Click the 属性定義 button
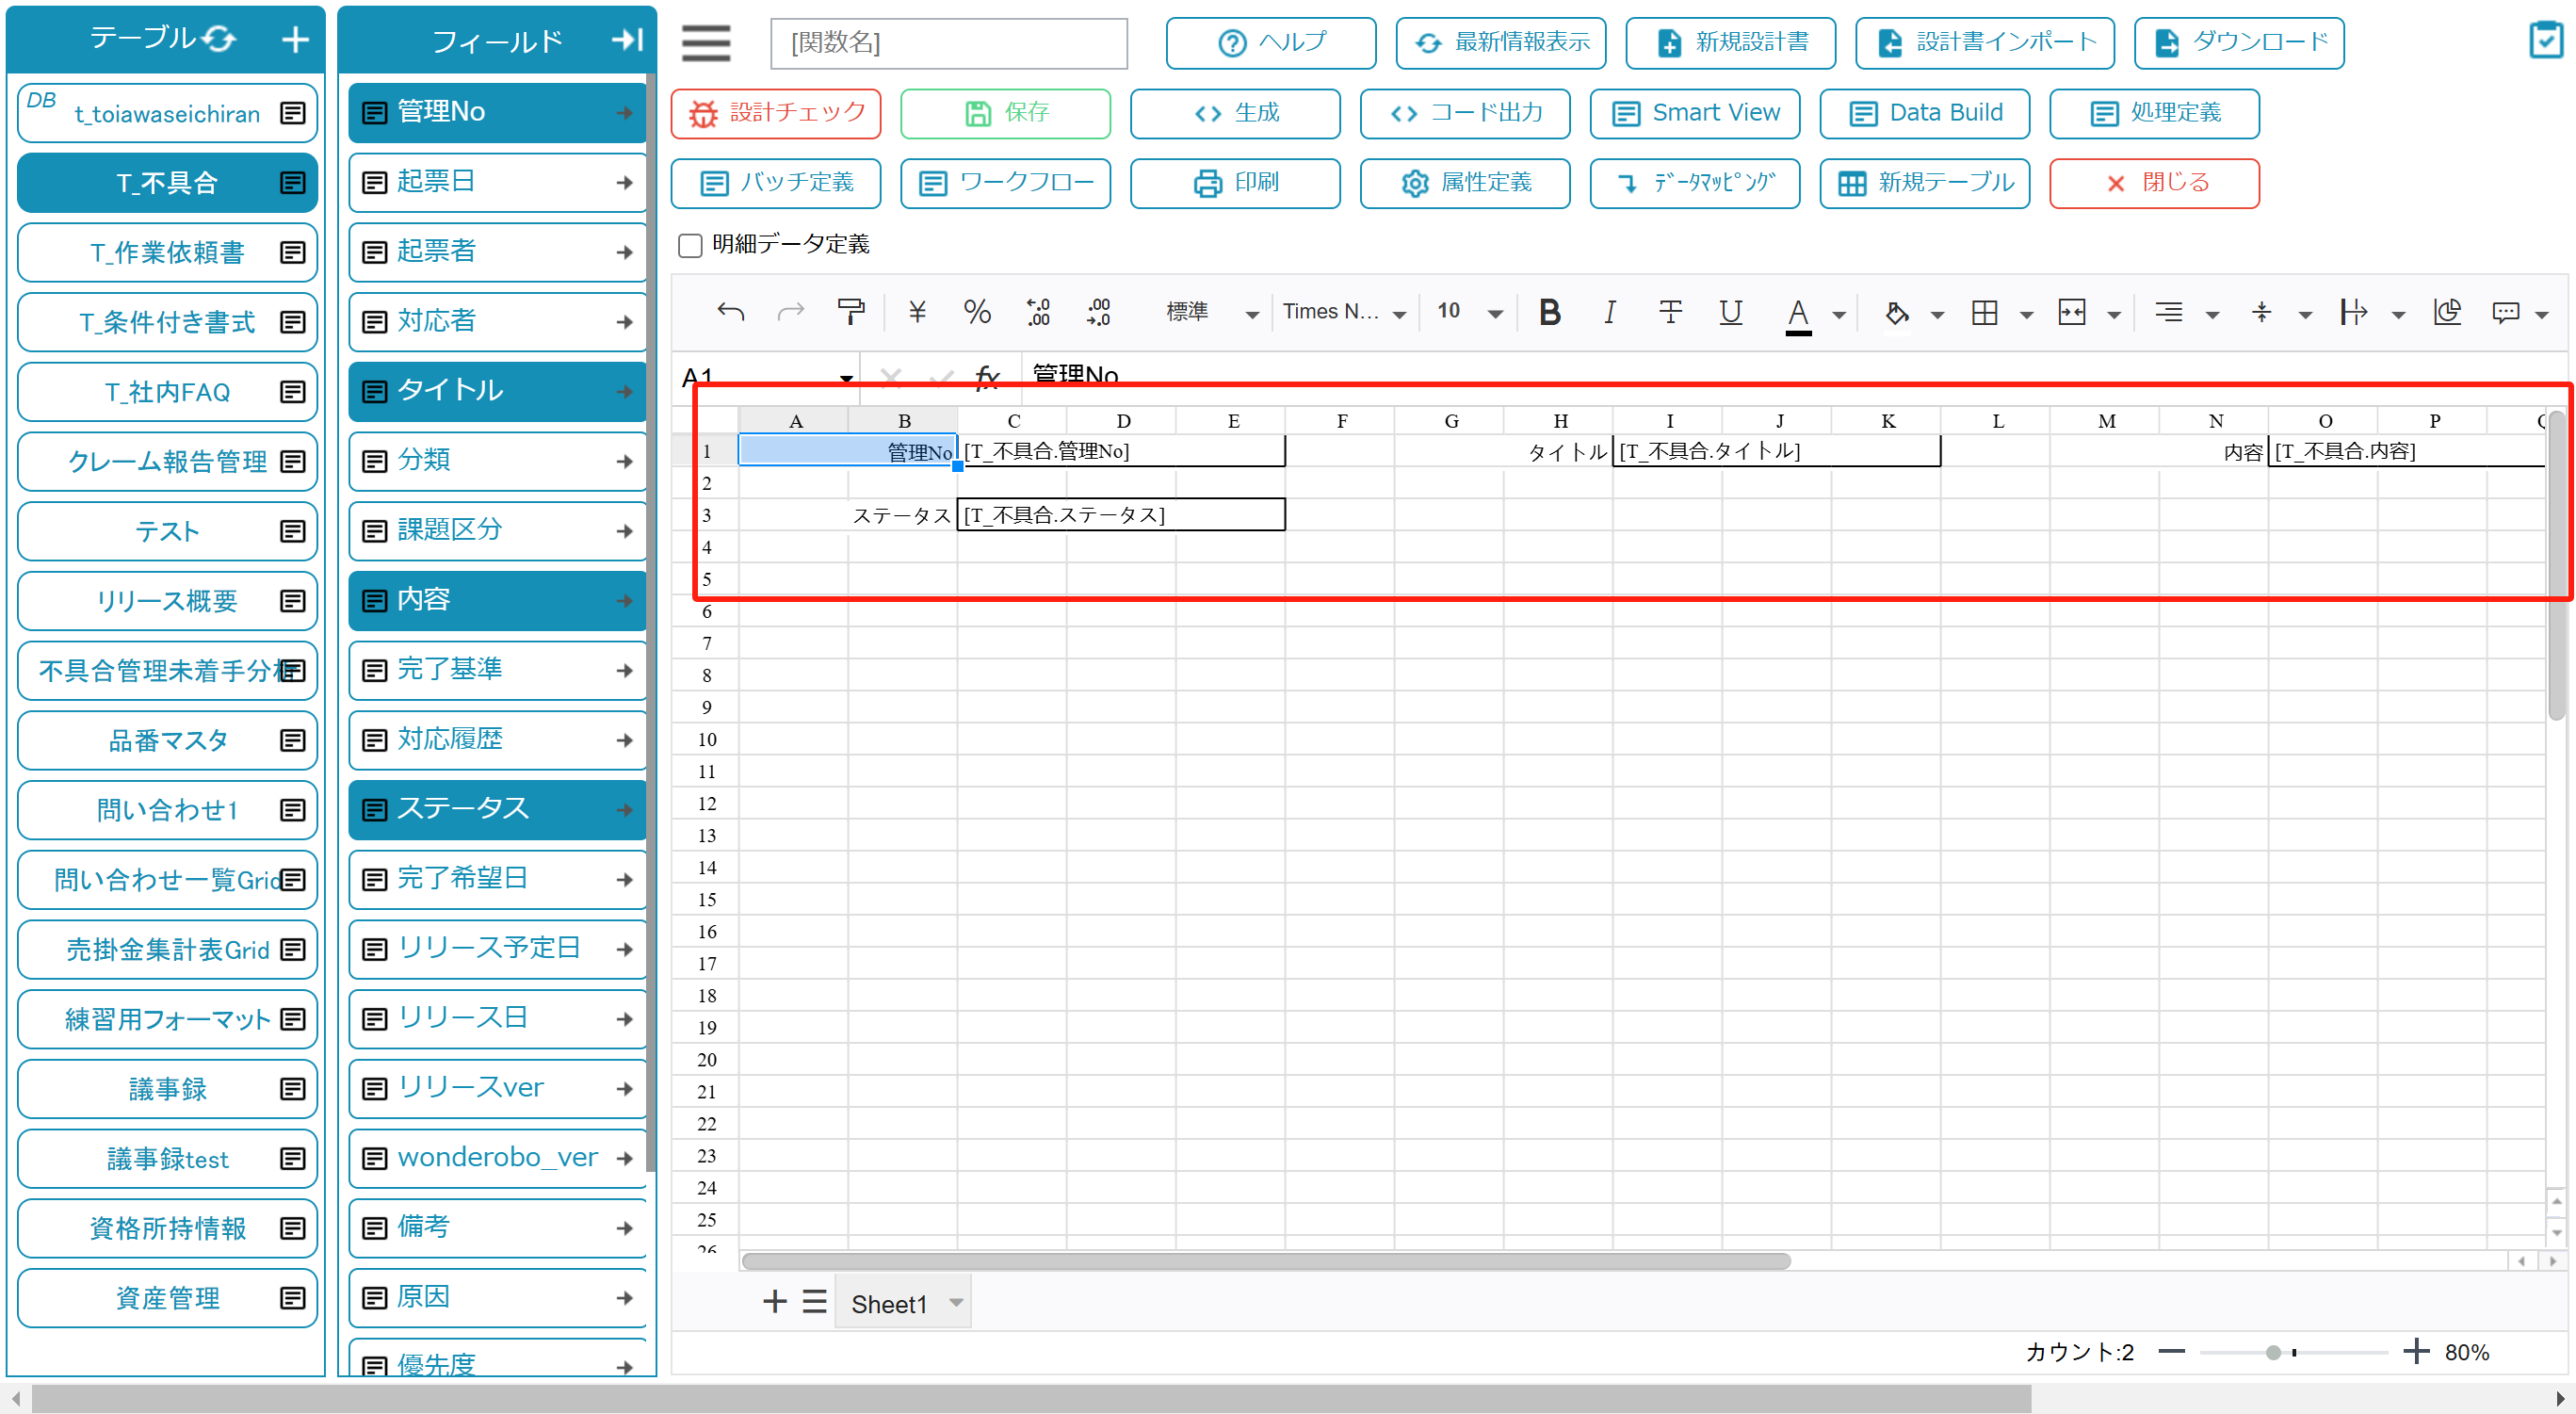 [1465, 183]
